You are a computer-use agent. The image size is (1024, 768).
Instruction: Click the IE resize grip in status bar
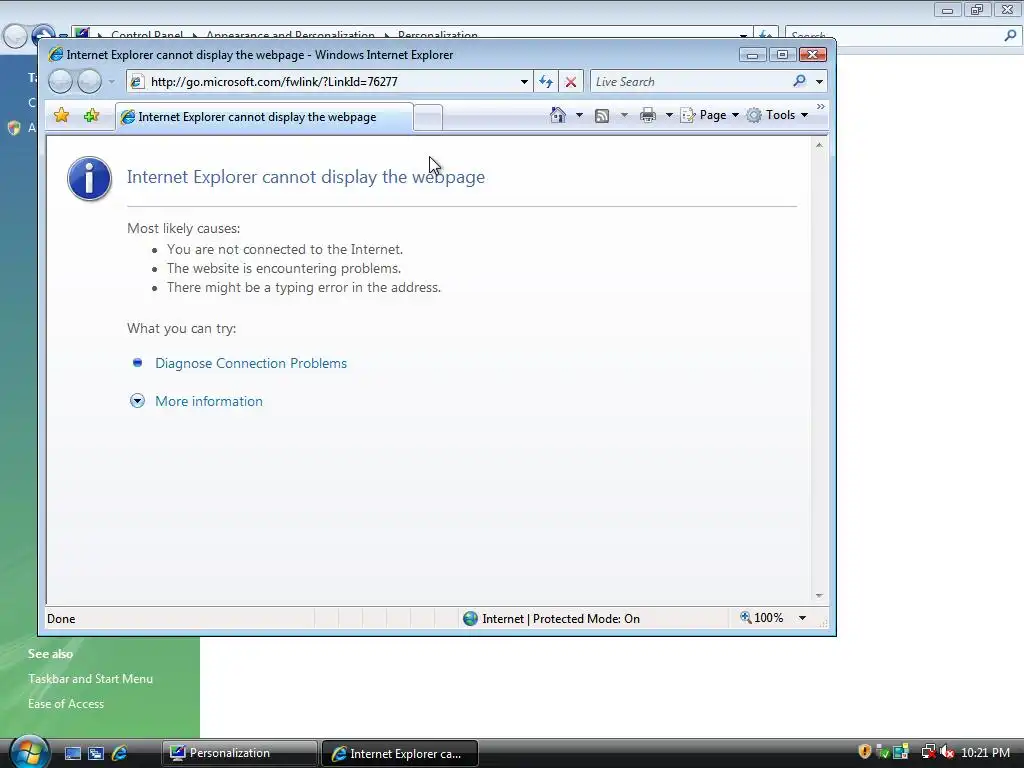coord(824,624)
